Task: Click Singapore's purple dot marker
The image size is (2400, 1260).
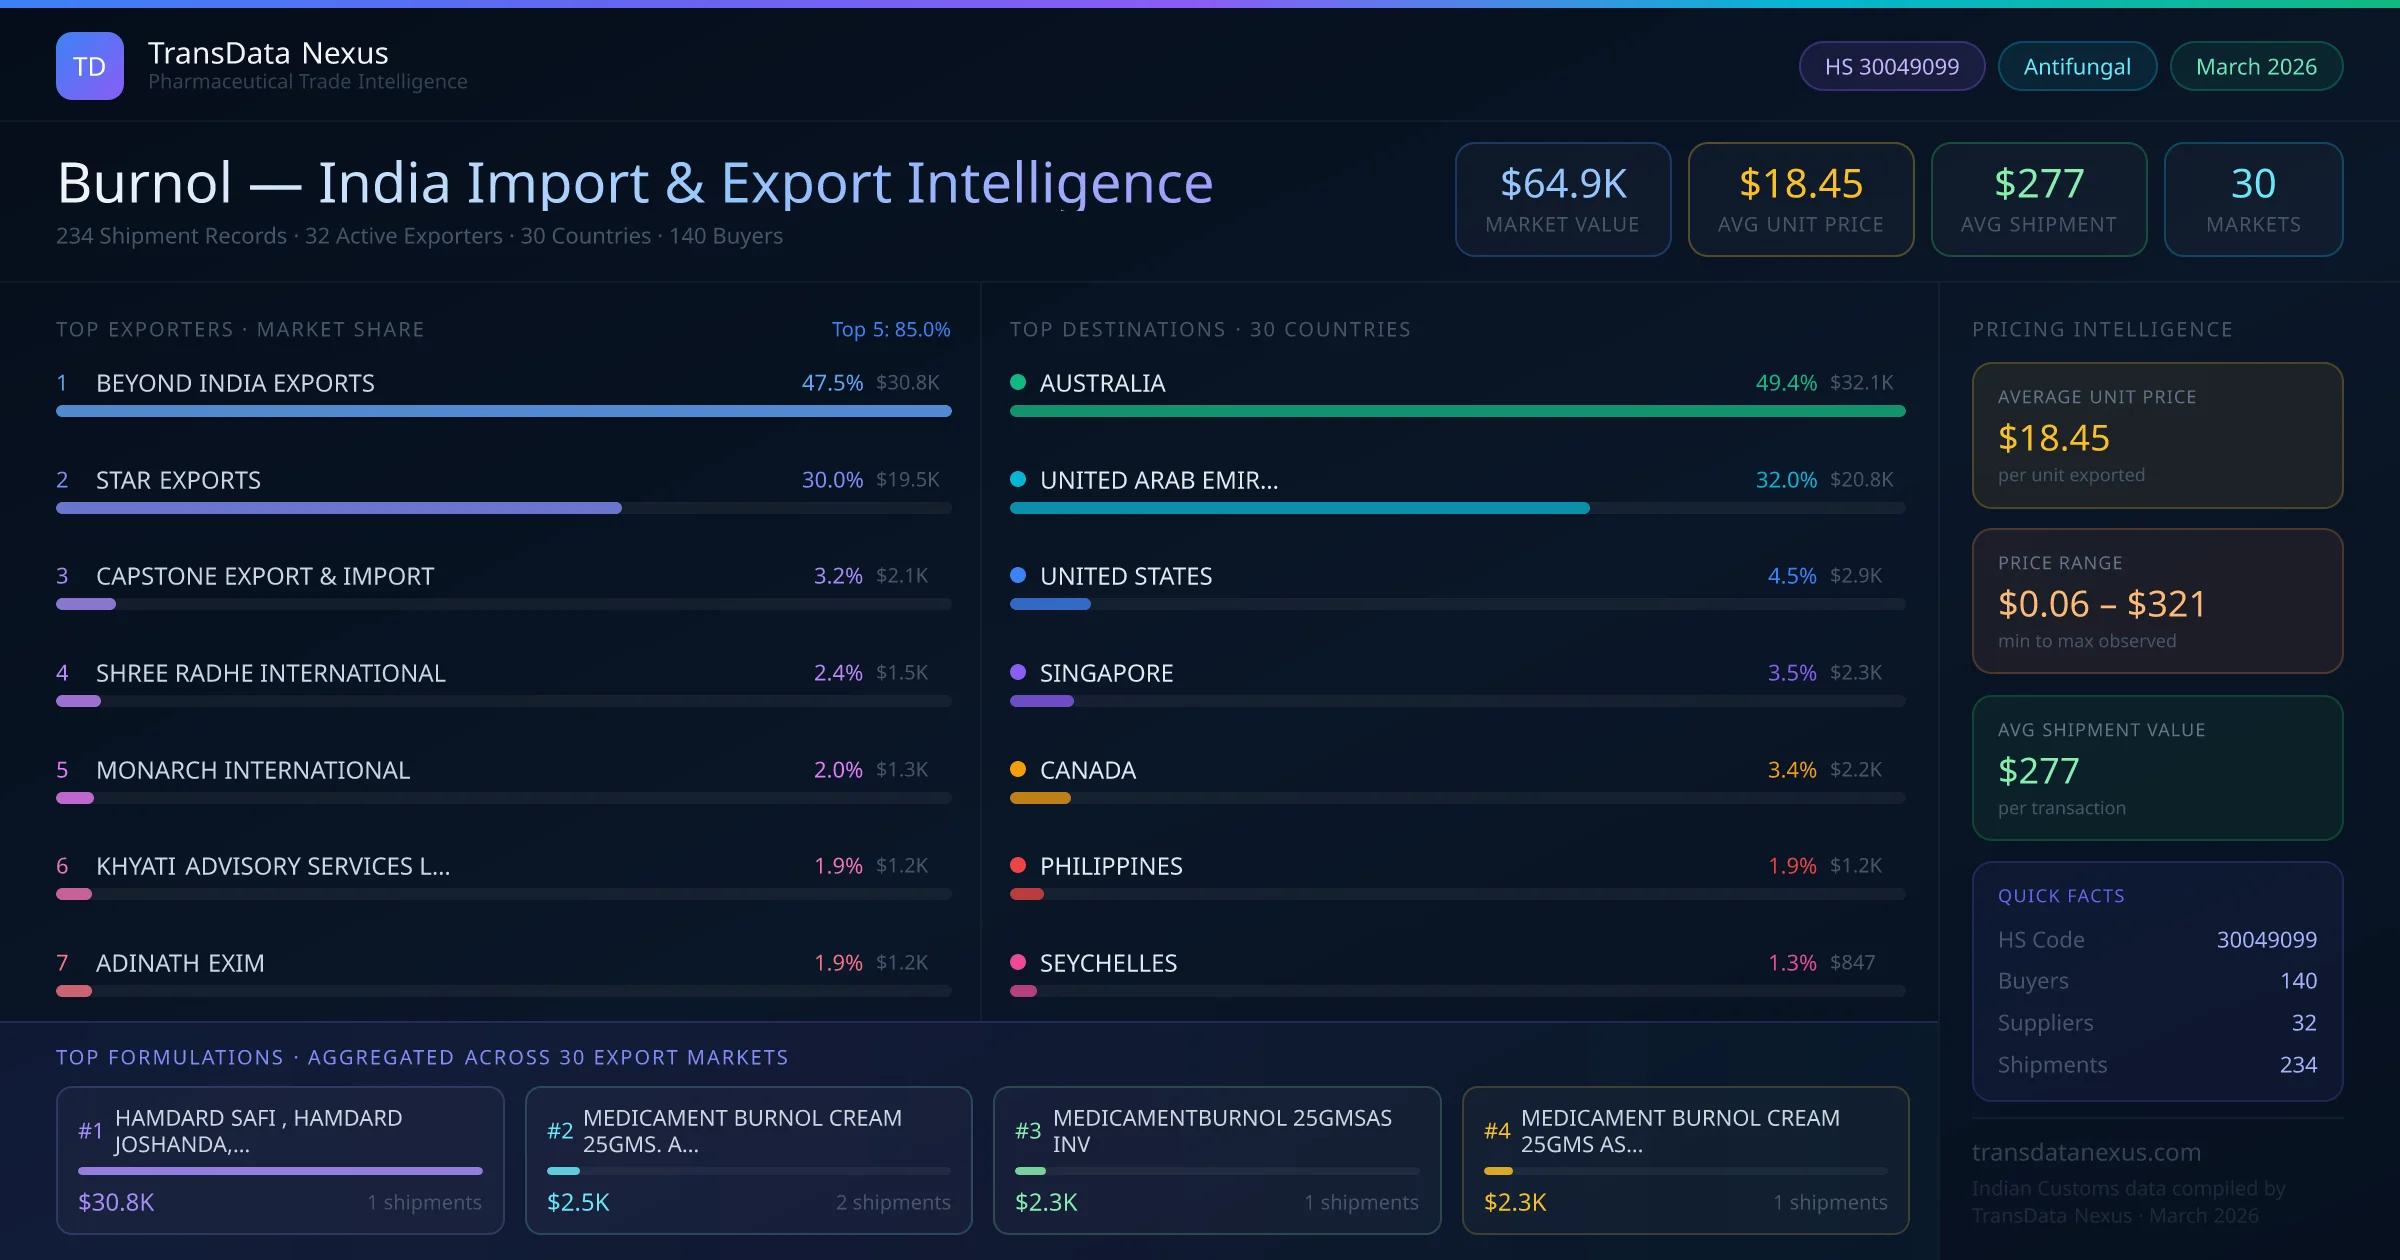Action: point(1018,672)
